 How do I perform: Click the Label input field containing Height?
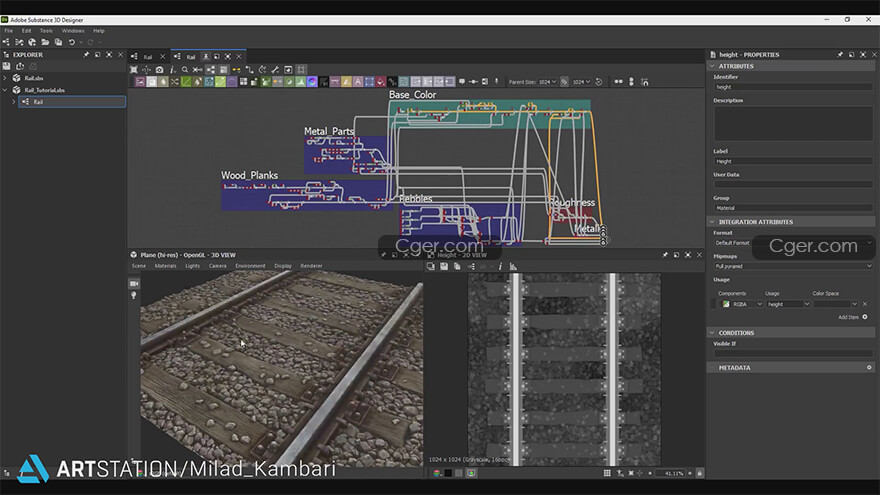(793, 160)
